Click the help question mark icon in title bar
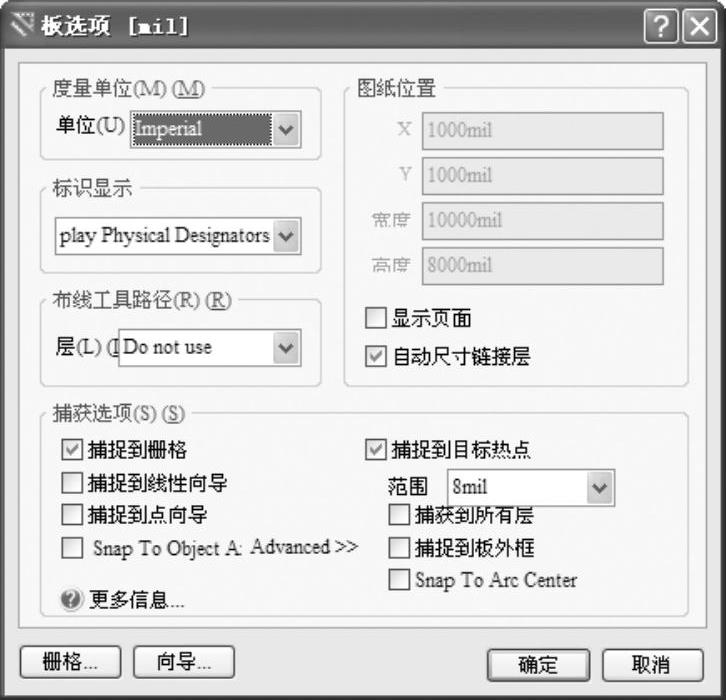 pyautogui.click(x=661, y=26)
